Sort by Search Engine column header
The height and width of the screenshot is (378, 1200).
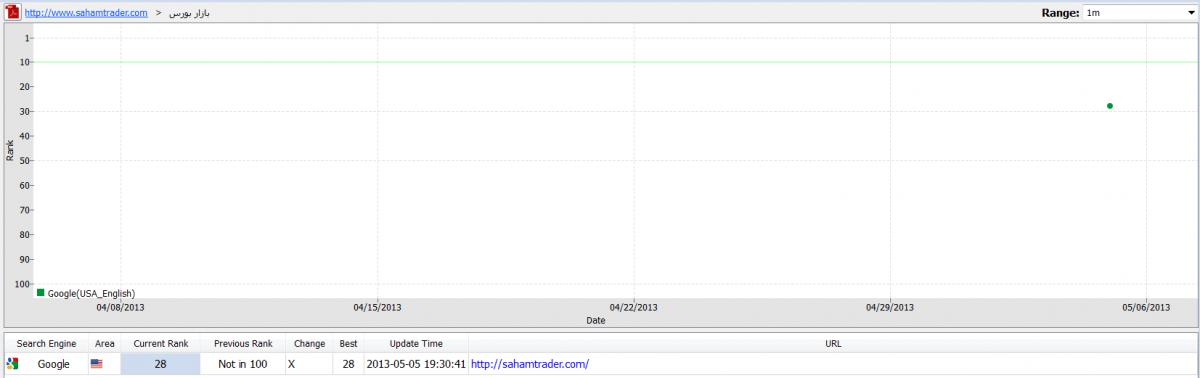(x=46, y=343)
